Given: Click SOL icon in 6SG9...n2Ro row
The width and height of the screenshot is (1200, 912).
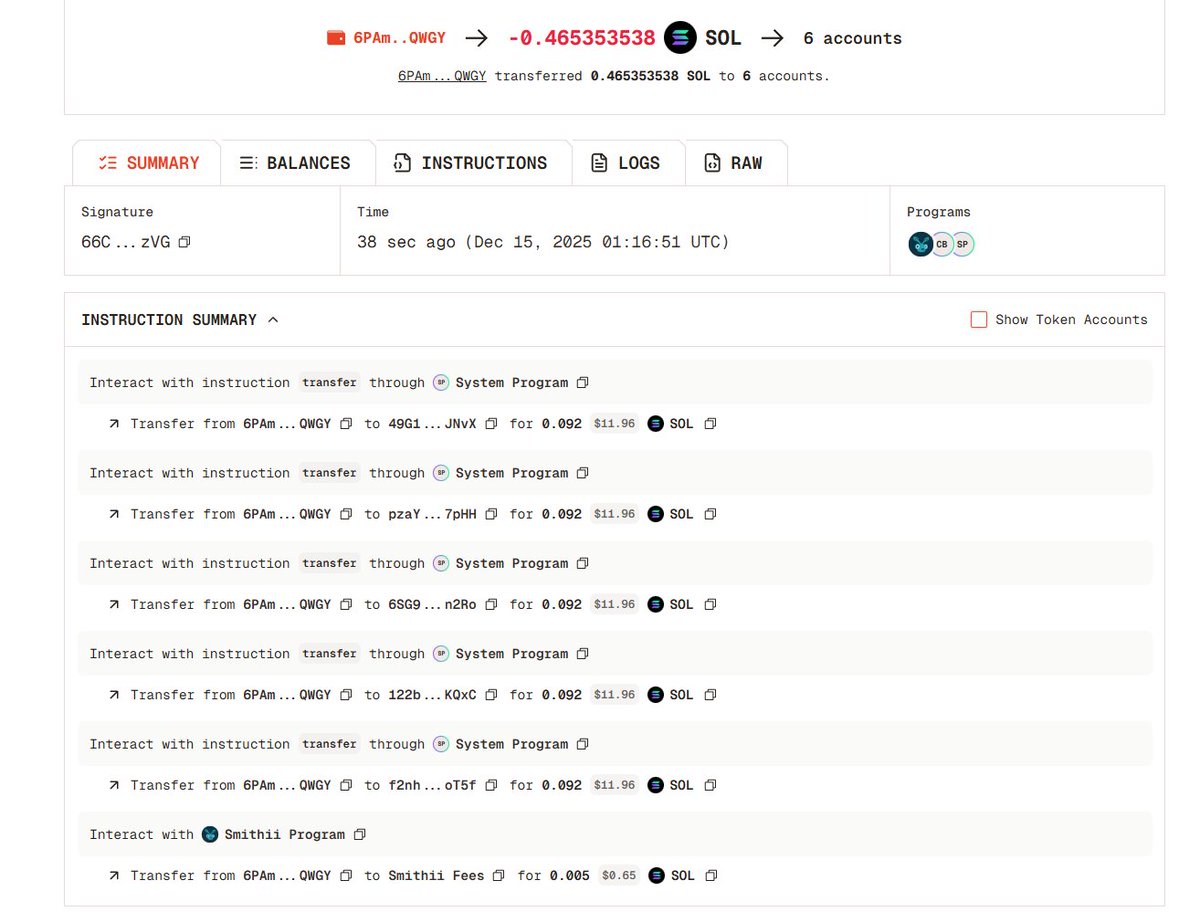Looking at the screenshot, I should click(x=655, y=604).
